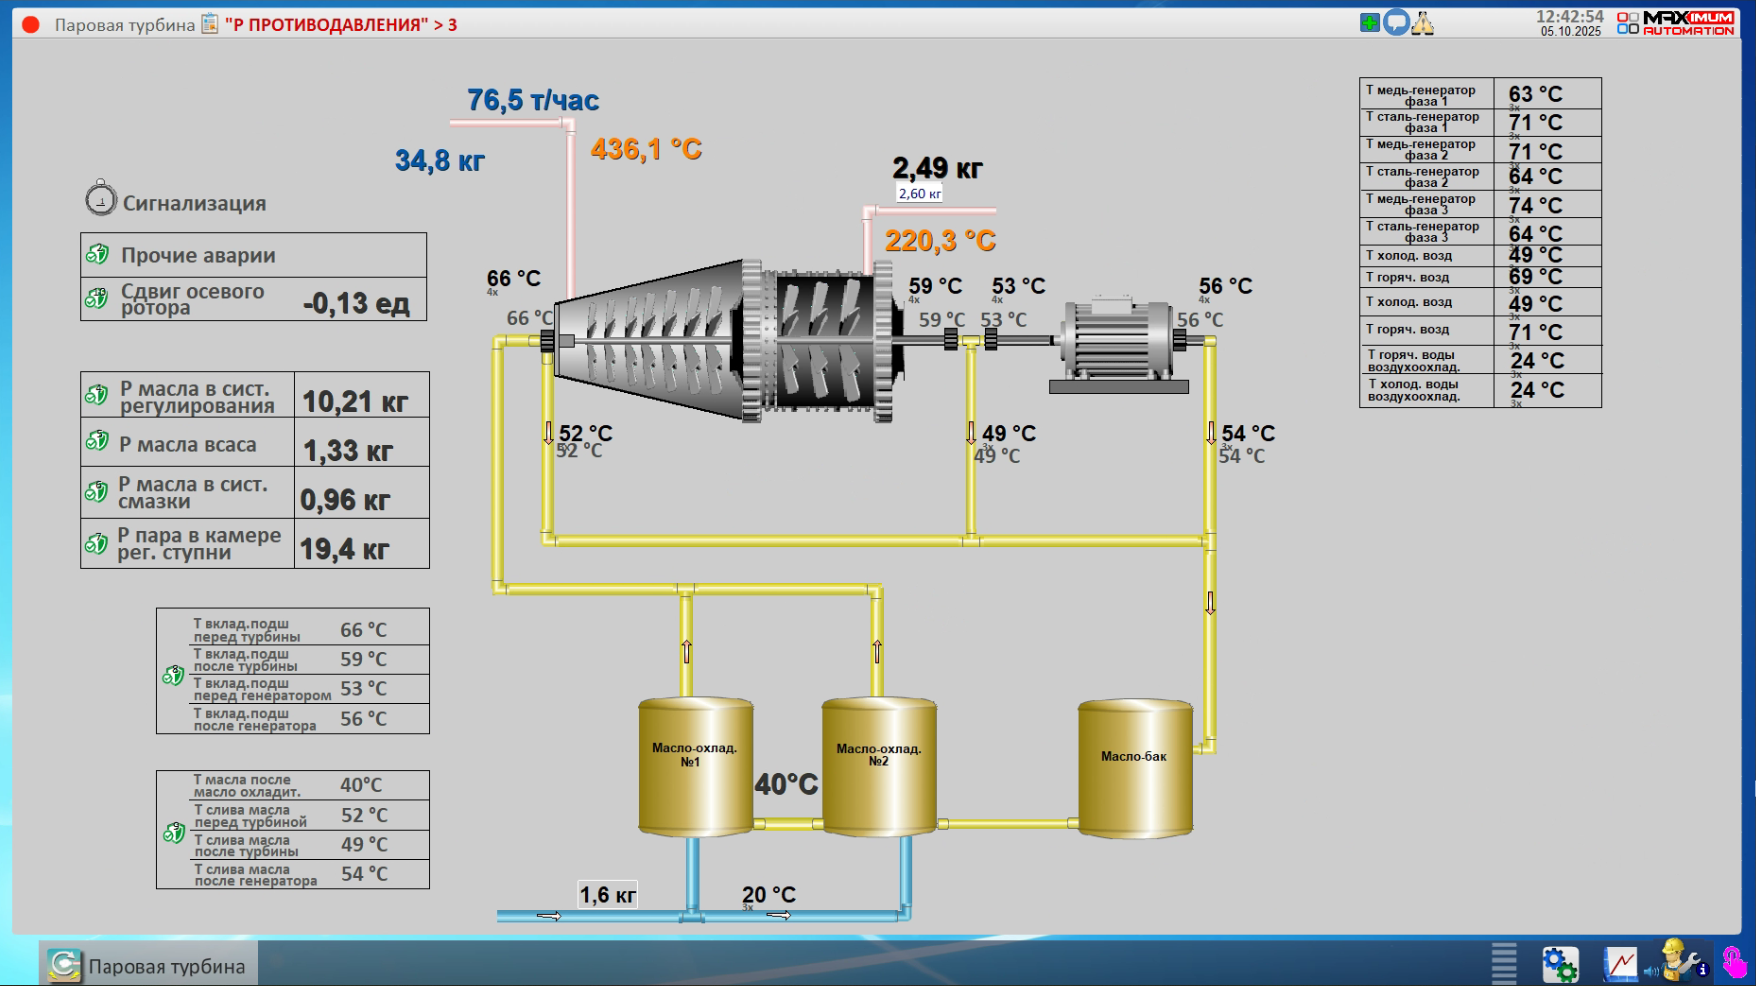Select Паровая турбина taskbar tab
Screen dimensions: 1756x986
tap(148, 965)
